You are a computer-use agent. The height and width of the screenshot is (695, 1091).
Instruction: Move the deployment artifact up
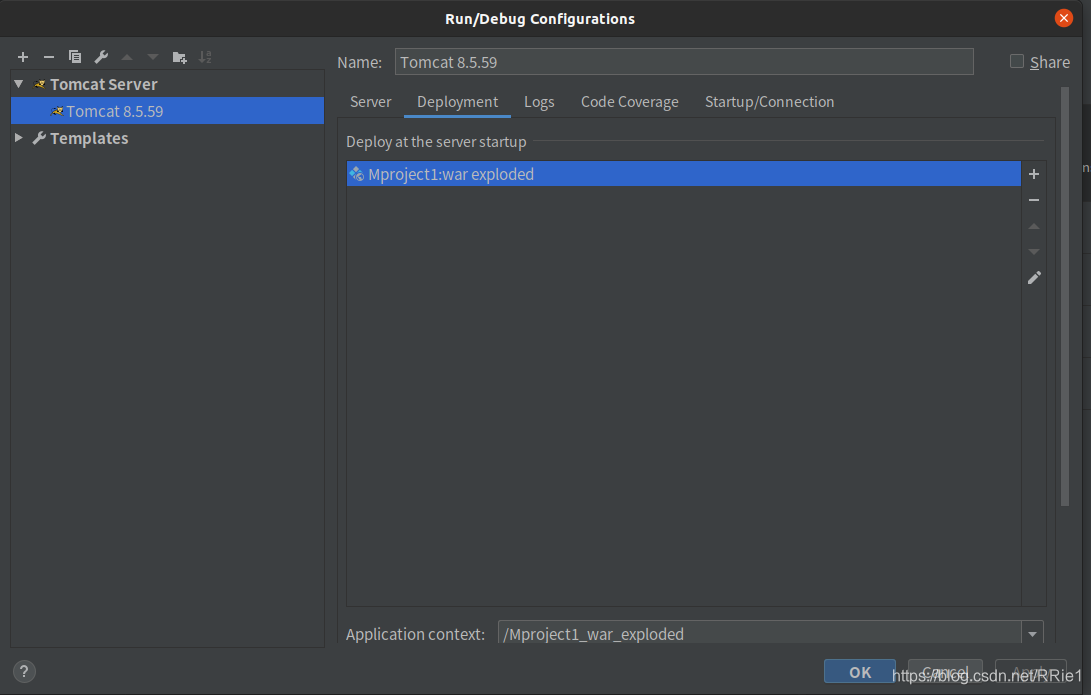pyautogui.click(x=1034, y=226)
